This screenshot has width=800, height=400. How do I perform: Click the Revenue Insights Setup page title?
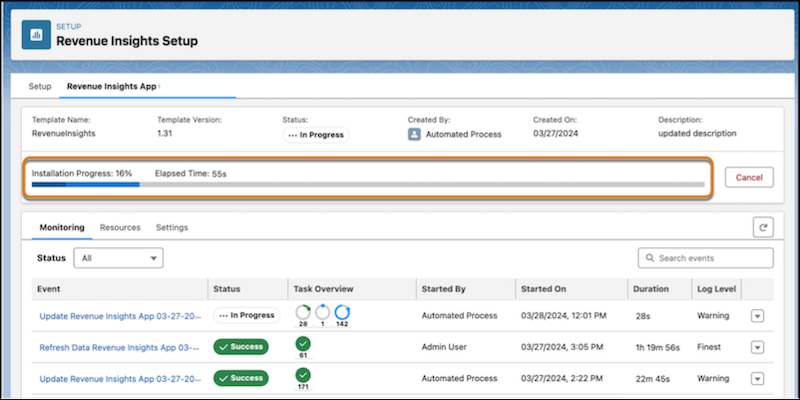coord(127,41)
